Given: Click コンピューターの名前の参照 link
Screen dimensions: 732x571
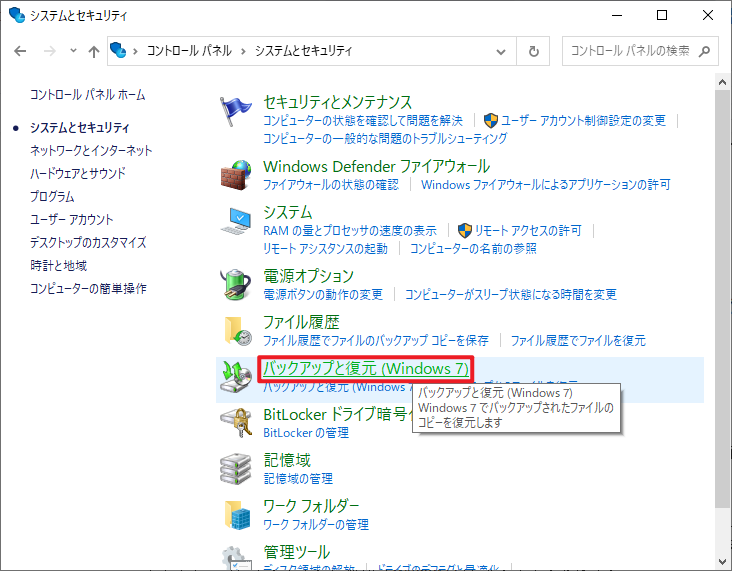Looking at the screenshot, I should click(x=473, y=249).
